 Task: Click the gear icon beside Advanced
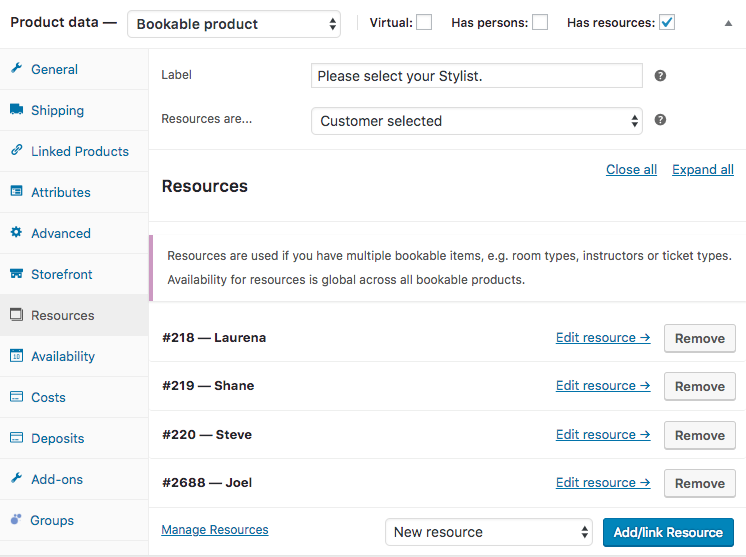point(16,233)
